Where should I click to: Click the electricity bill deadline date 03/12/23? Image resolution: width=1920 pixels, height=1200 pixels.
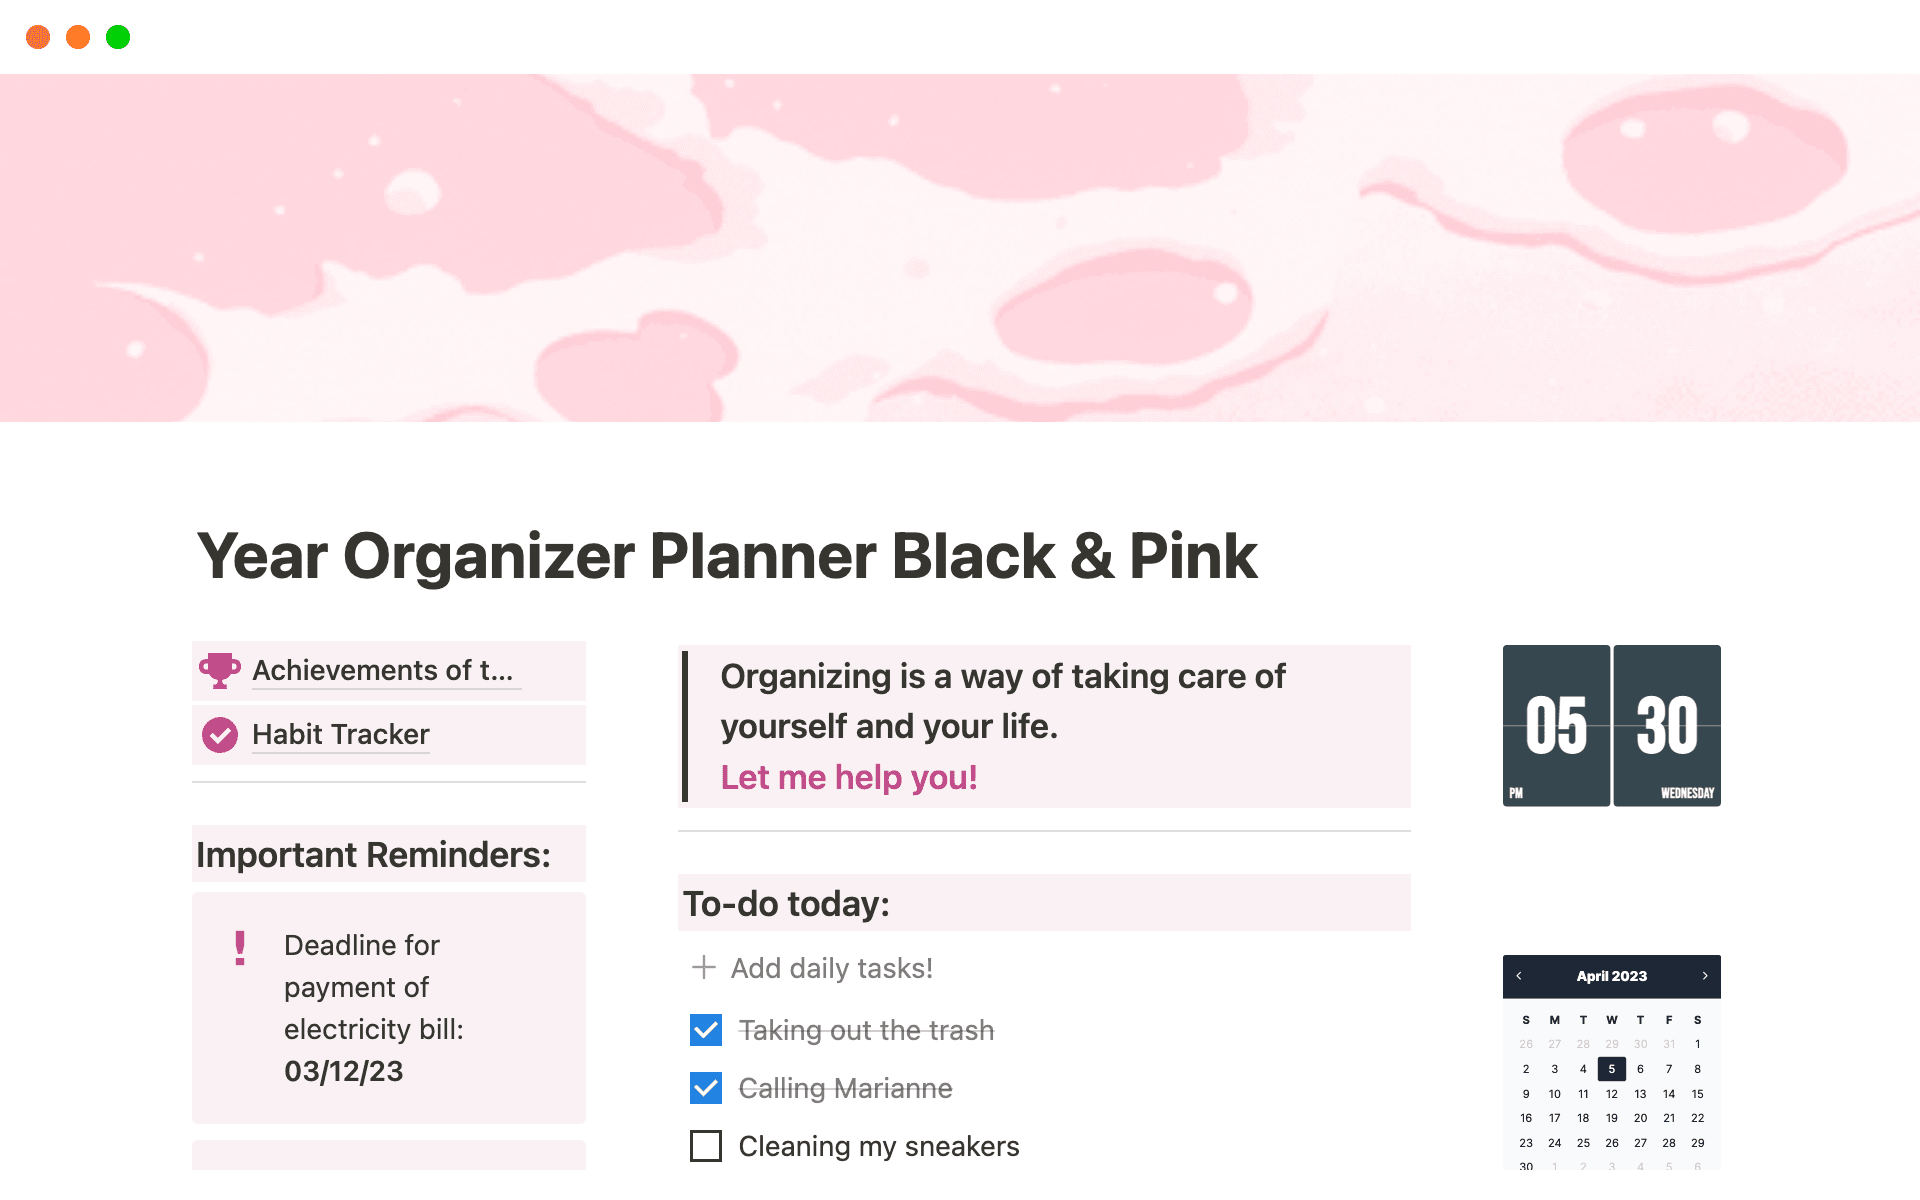(343, 1070)
